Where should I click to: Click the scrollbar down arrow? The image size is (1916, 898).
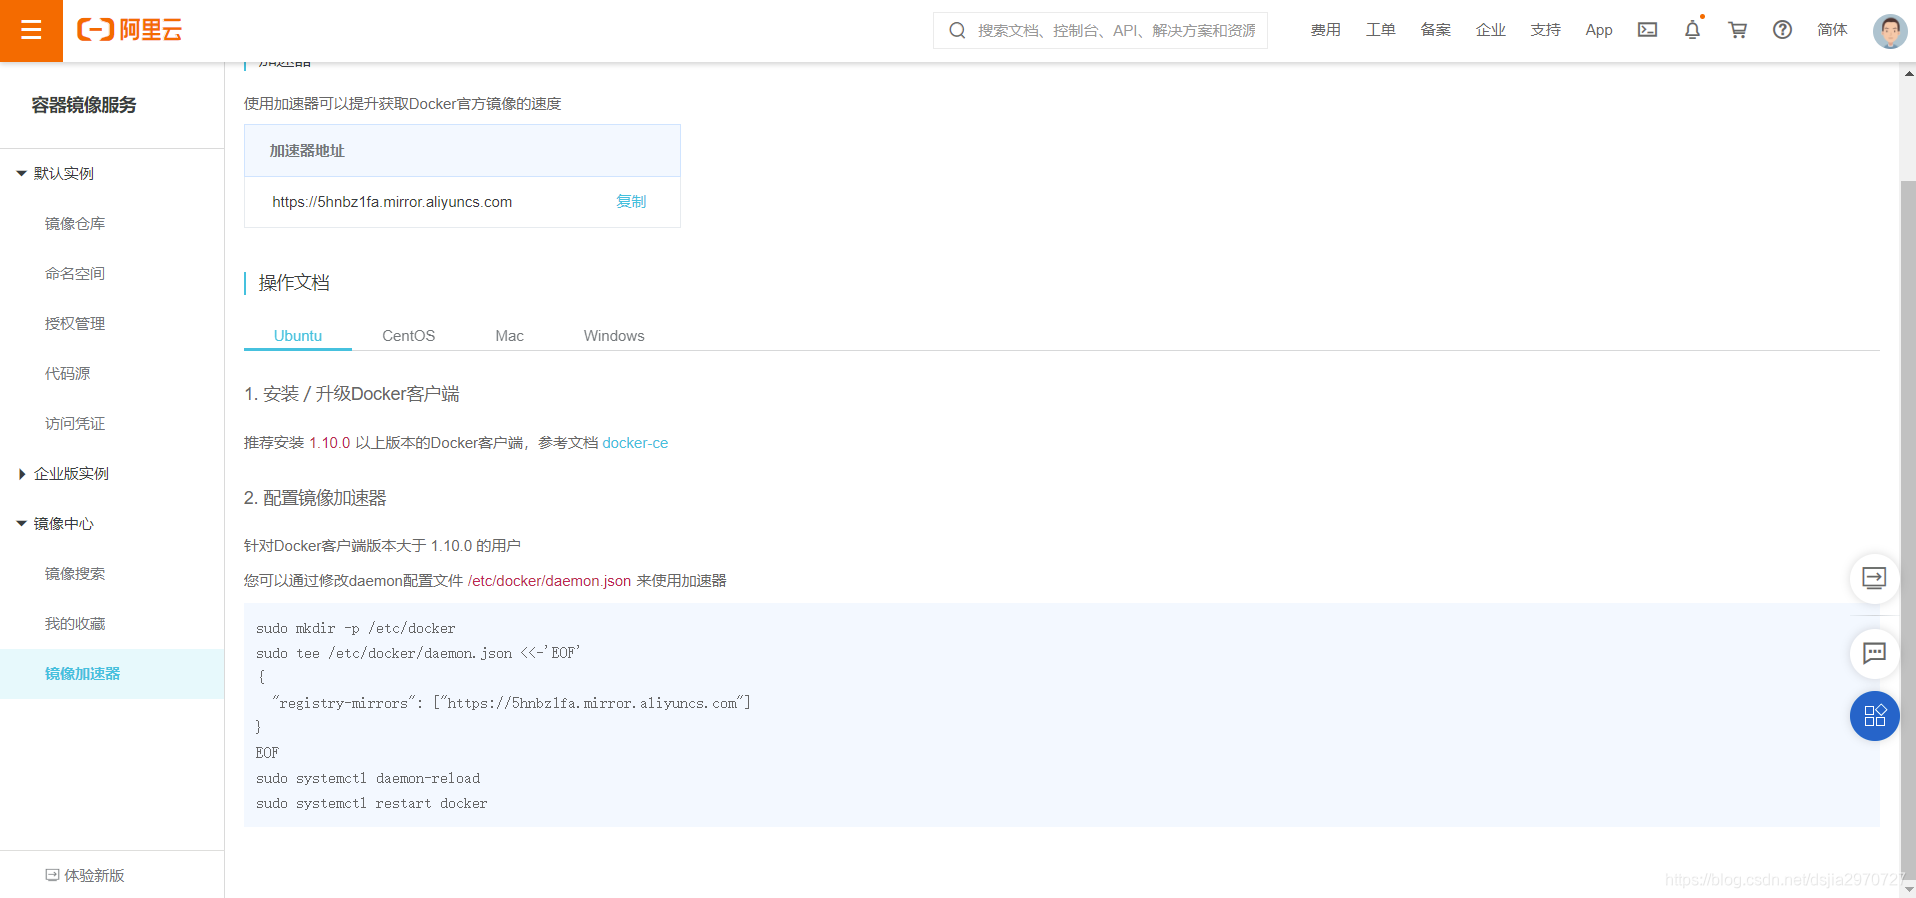click(1908, 888)
